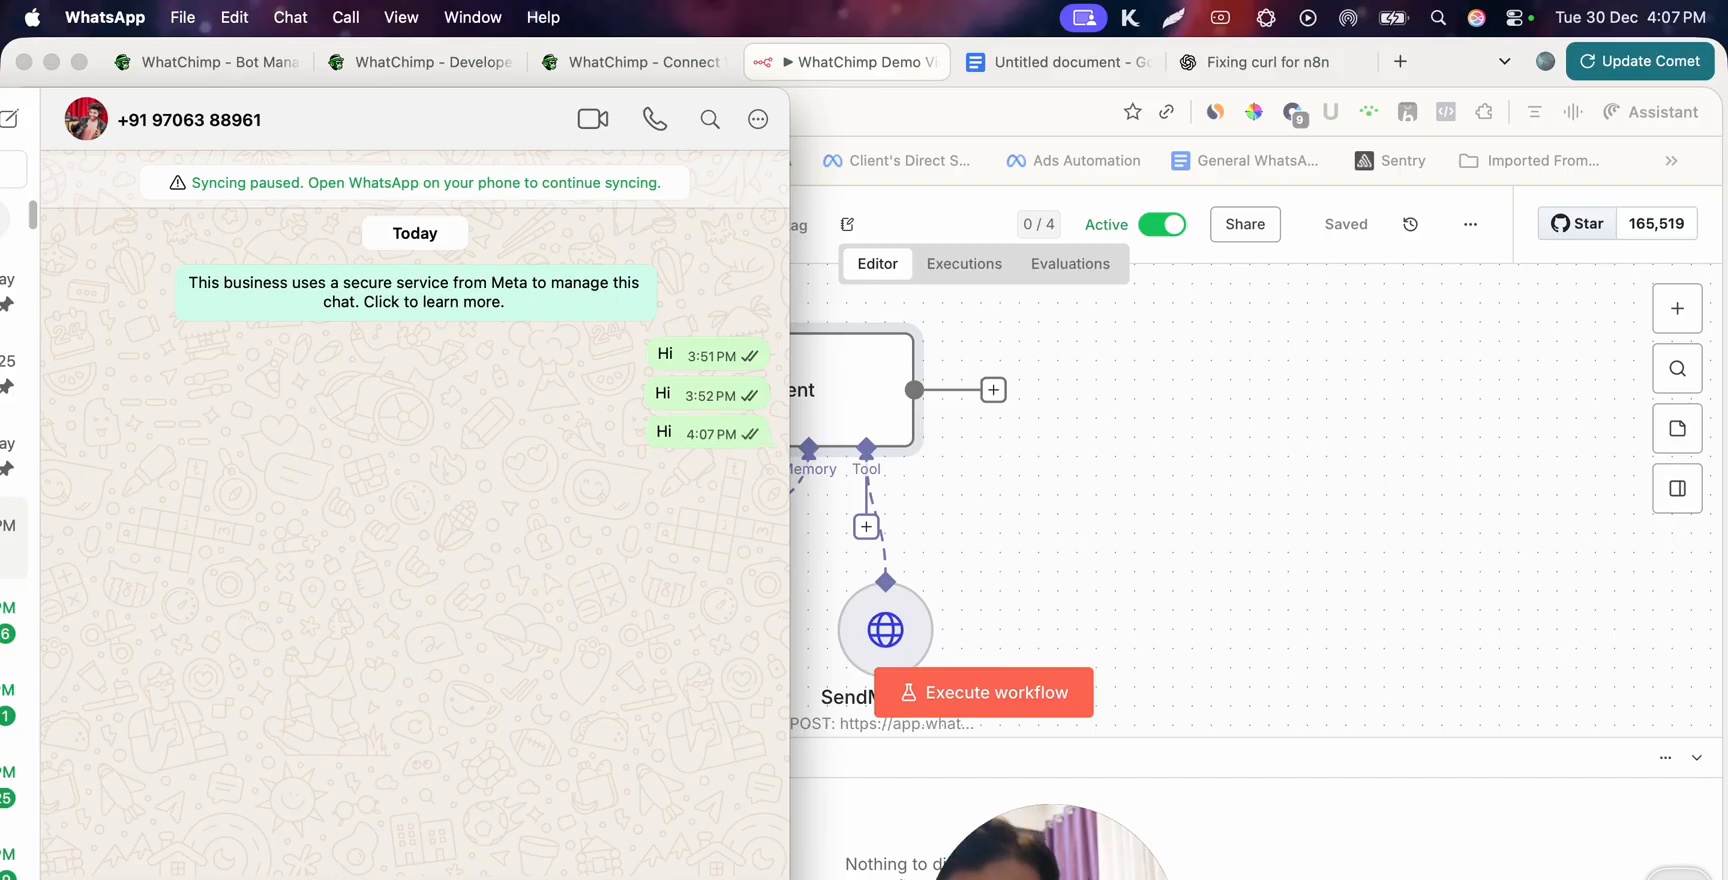Switch to the Untitled document tab

pyautogui.click(x=1059, y=62)
